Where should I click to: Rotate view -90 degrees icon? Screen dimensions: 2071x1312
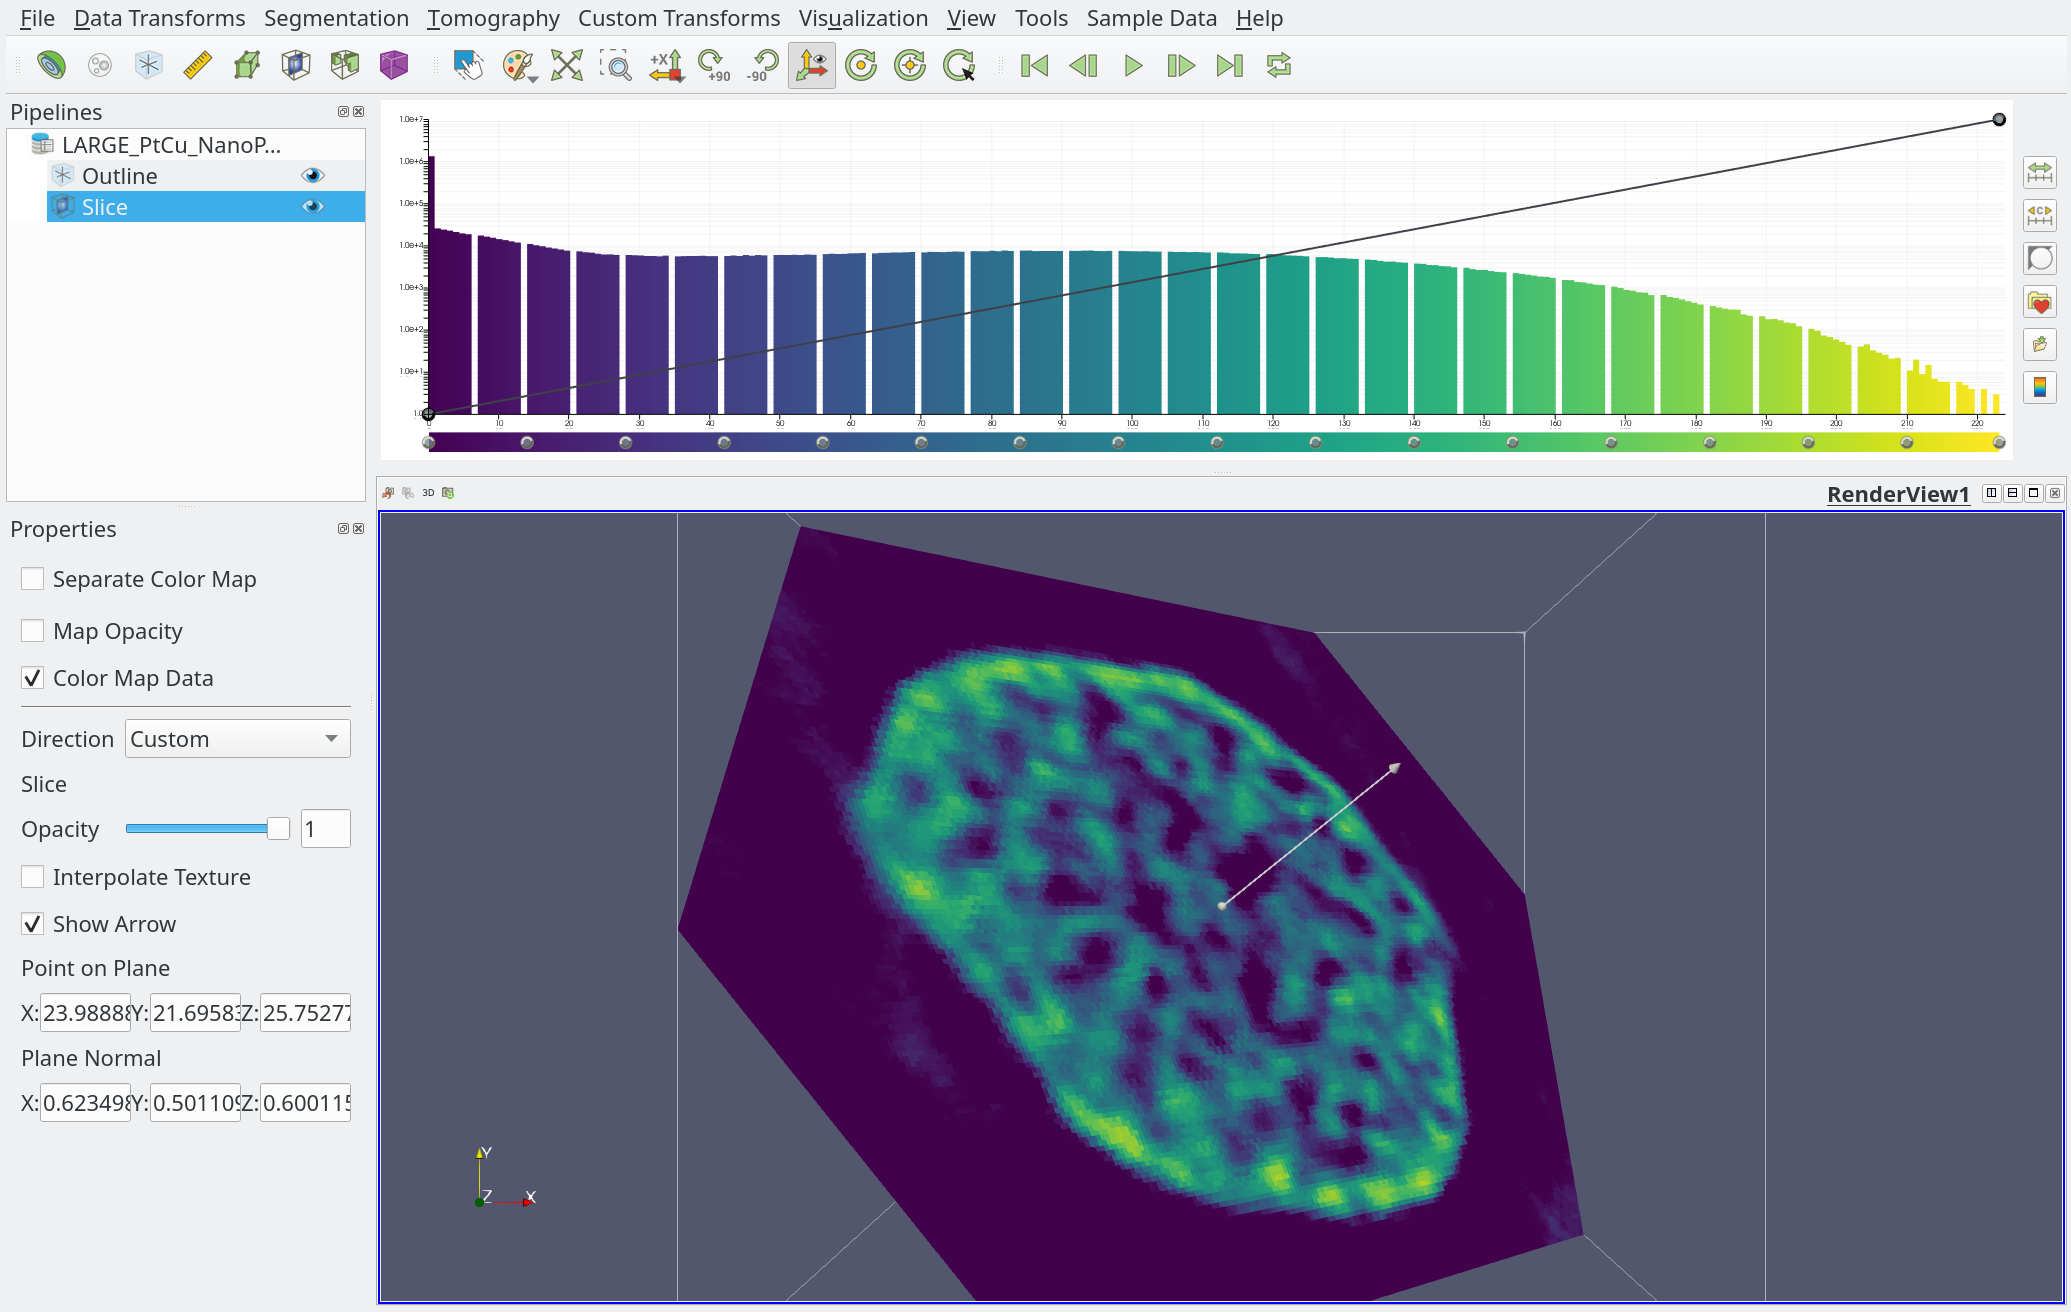coord(763,66)
